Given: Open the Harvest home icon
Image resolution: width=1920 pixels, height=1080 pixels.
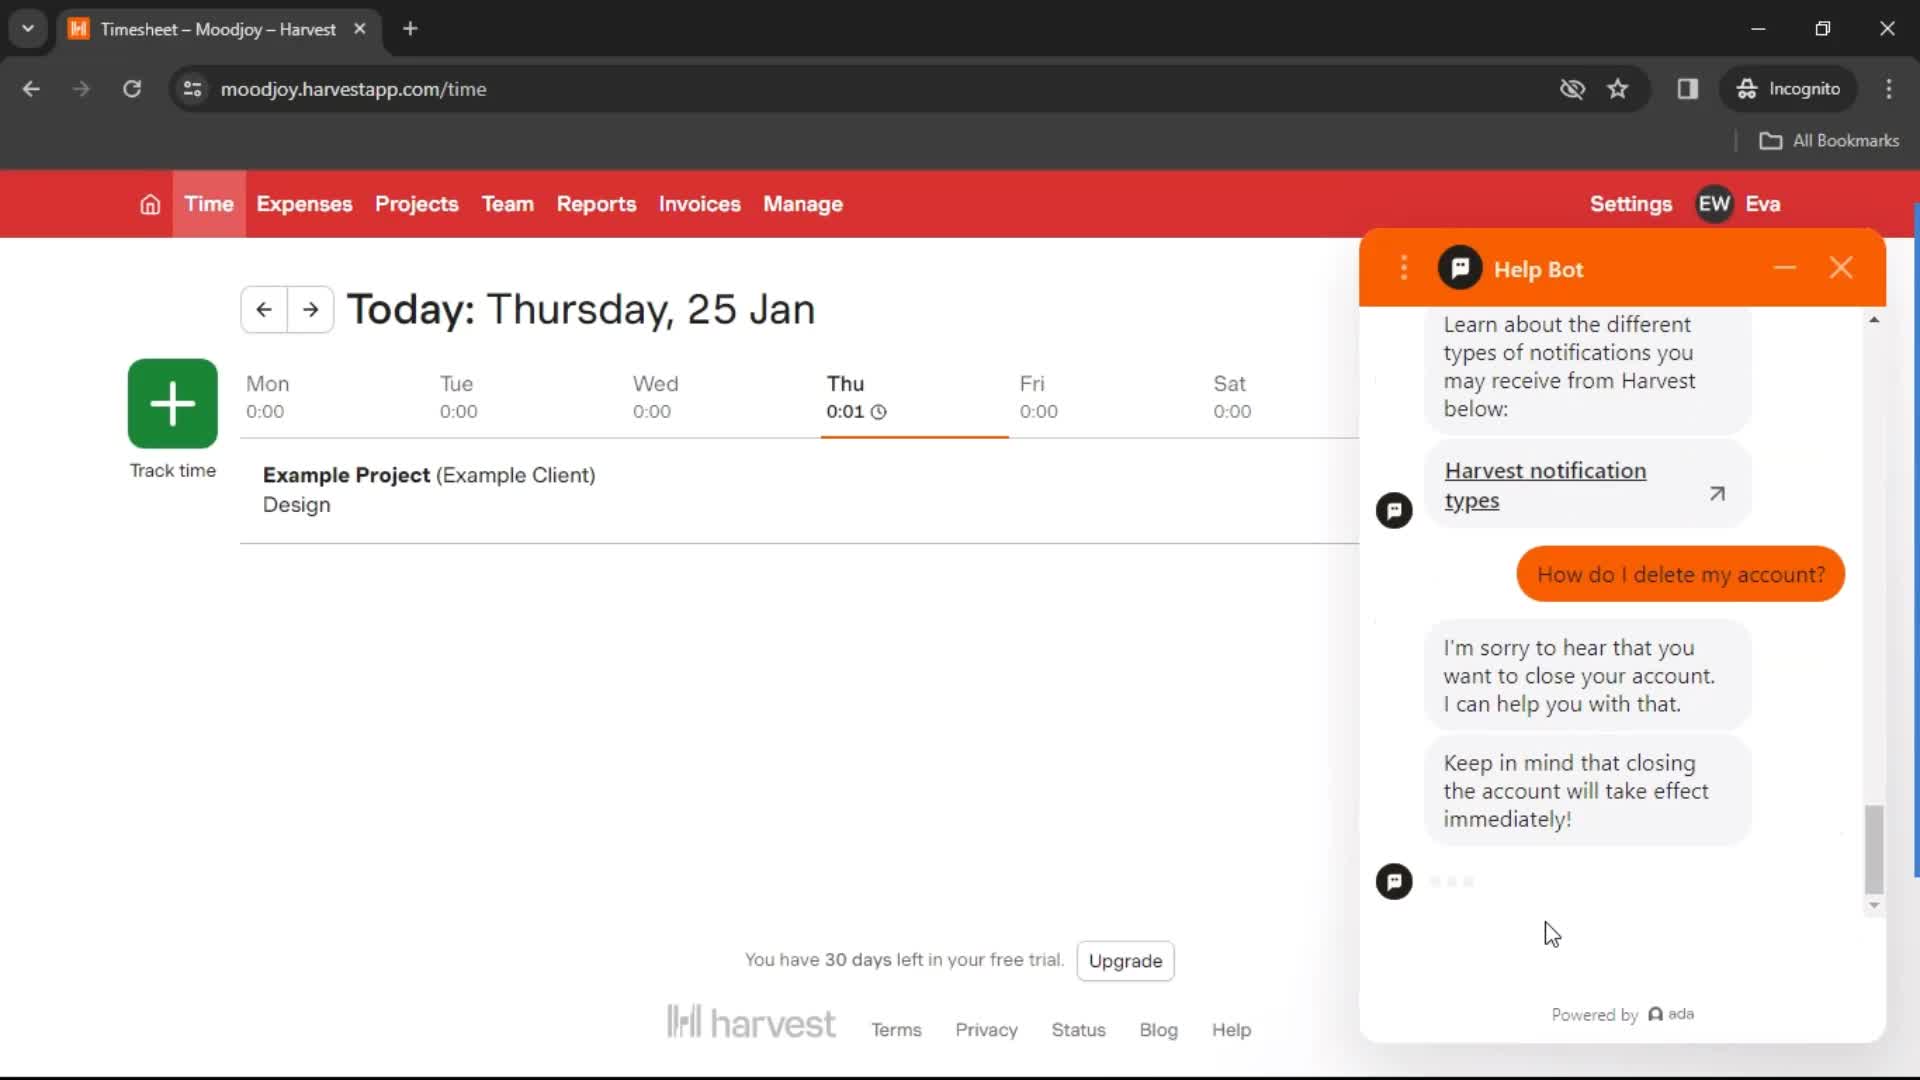Looking at the screenshot, I should click(150, 204).
